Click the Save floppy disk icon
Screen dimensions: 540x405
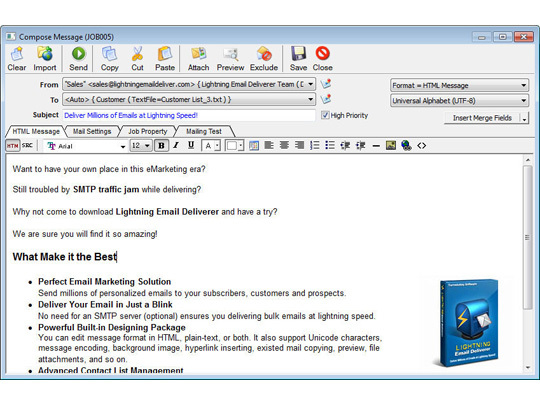[x=298, y=59]
